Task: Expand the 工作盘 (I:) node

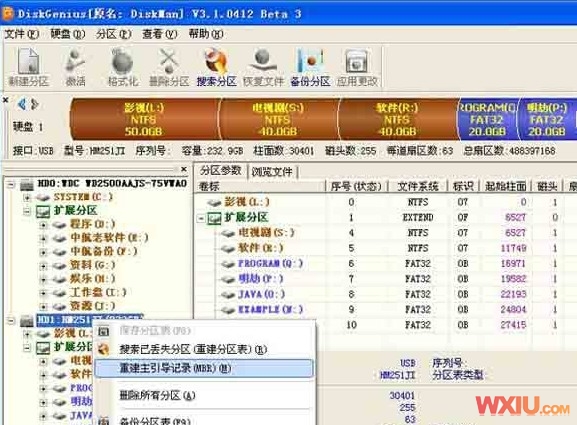Action: click(43, 293)
